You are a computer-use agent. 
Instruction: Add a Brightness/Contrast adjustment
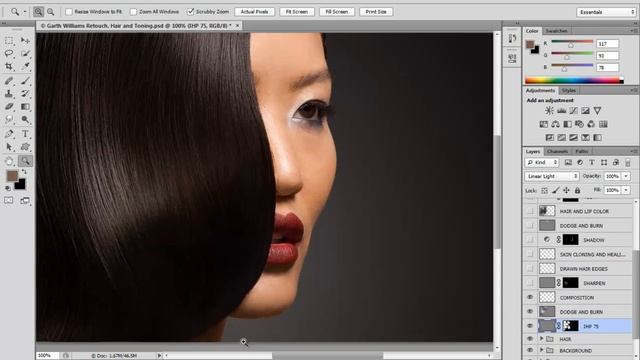pyautogui.click(x=549, y=110)
